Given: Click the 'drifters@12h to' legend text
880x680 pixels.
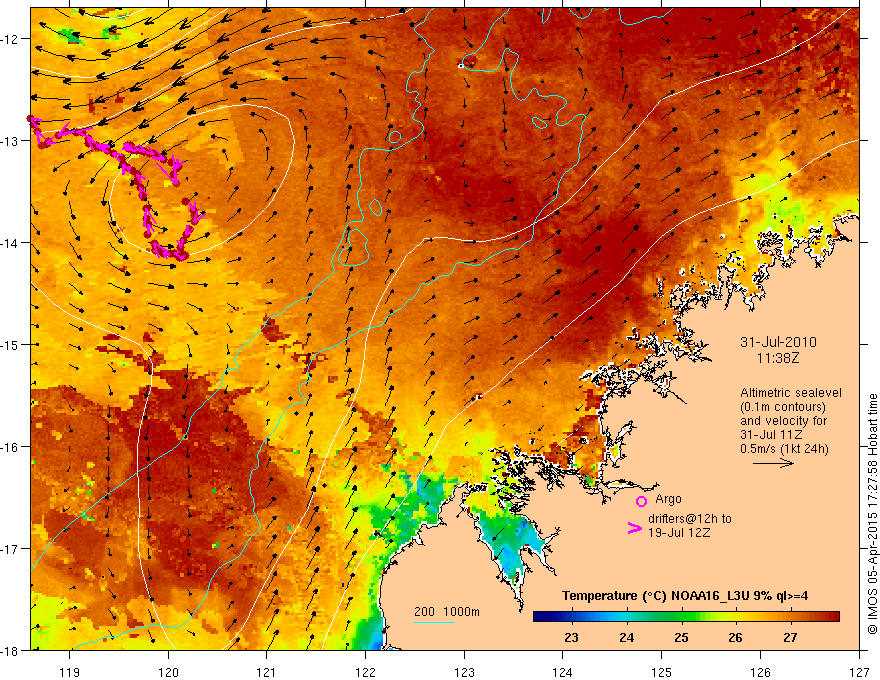Looking at the screenshot, I should tap(690, 519).
